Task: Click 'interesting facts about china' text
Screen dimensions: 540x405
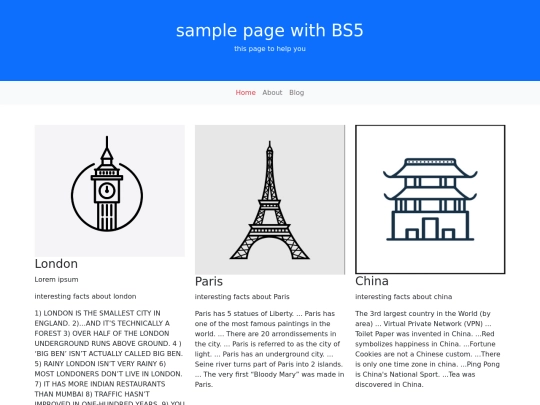Action: (404, 297)
